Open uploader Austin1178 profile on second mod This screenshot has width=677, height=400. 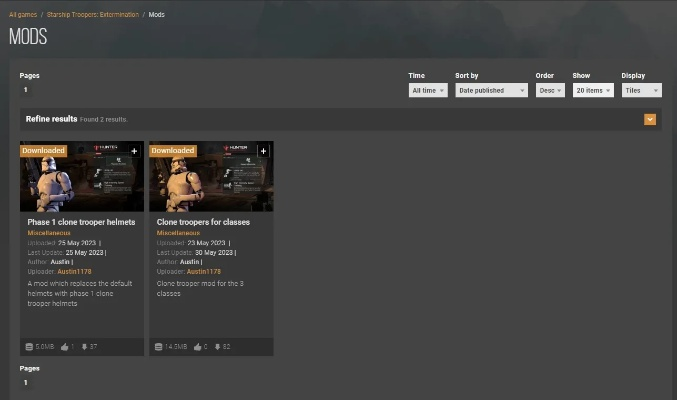pos(204,271)
